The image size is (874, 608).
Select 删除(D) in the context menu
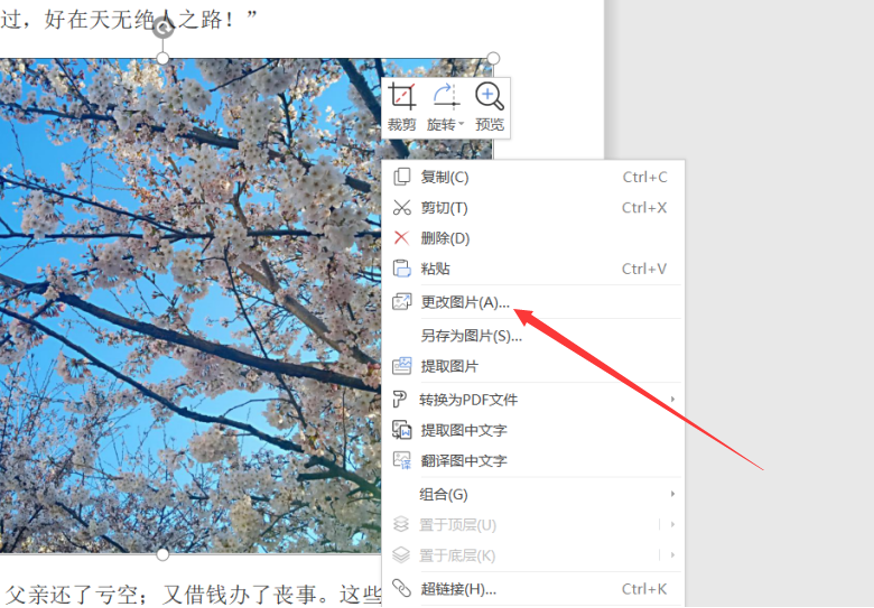[x=533, y=239]
